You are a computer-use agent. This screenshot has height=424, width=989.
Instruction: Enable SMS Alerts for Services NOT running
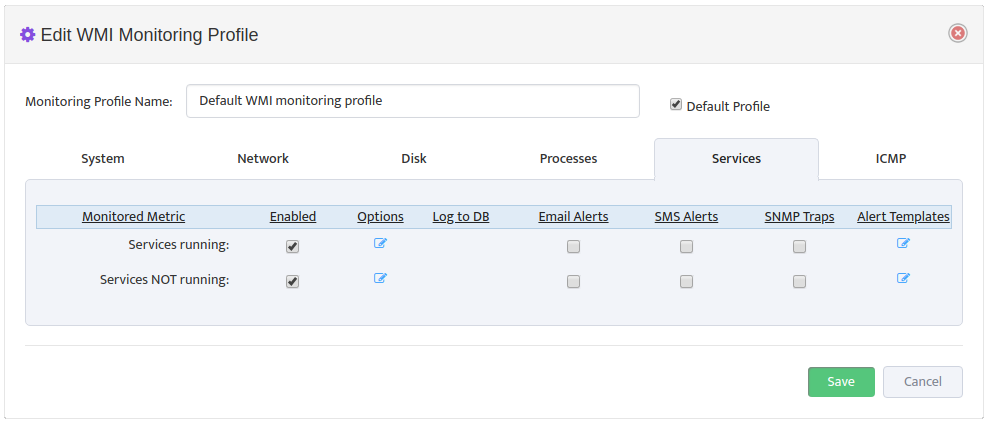click(x=686, y=281)
